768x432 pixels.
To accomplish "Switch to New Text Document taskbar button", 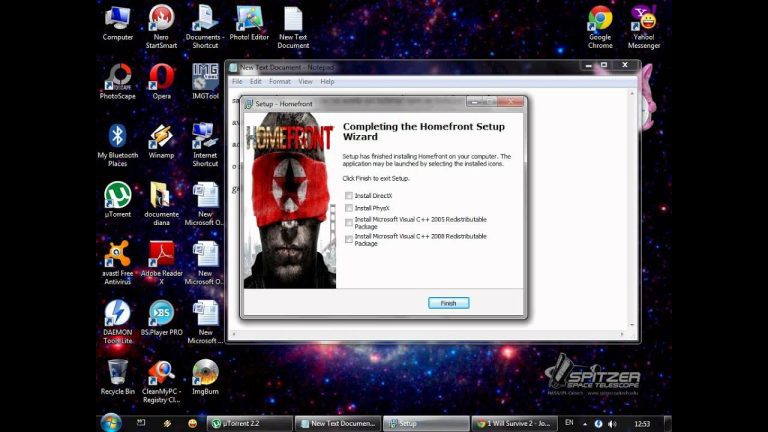I will 338,424.
